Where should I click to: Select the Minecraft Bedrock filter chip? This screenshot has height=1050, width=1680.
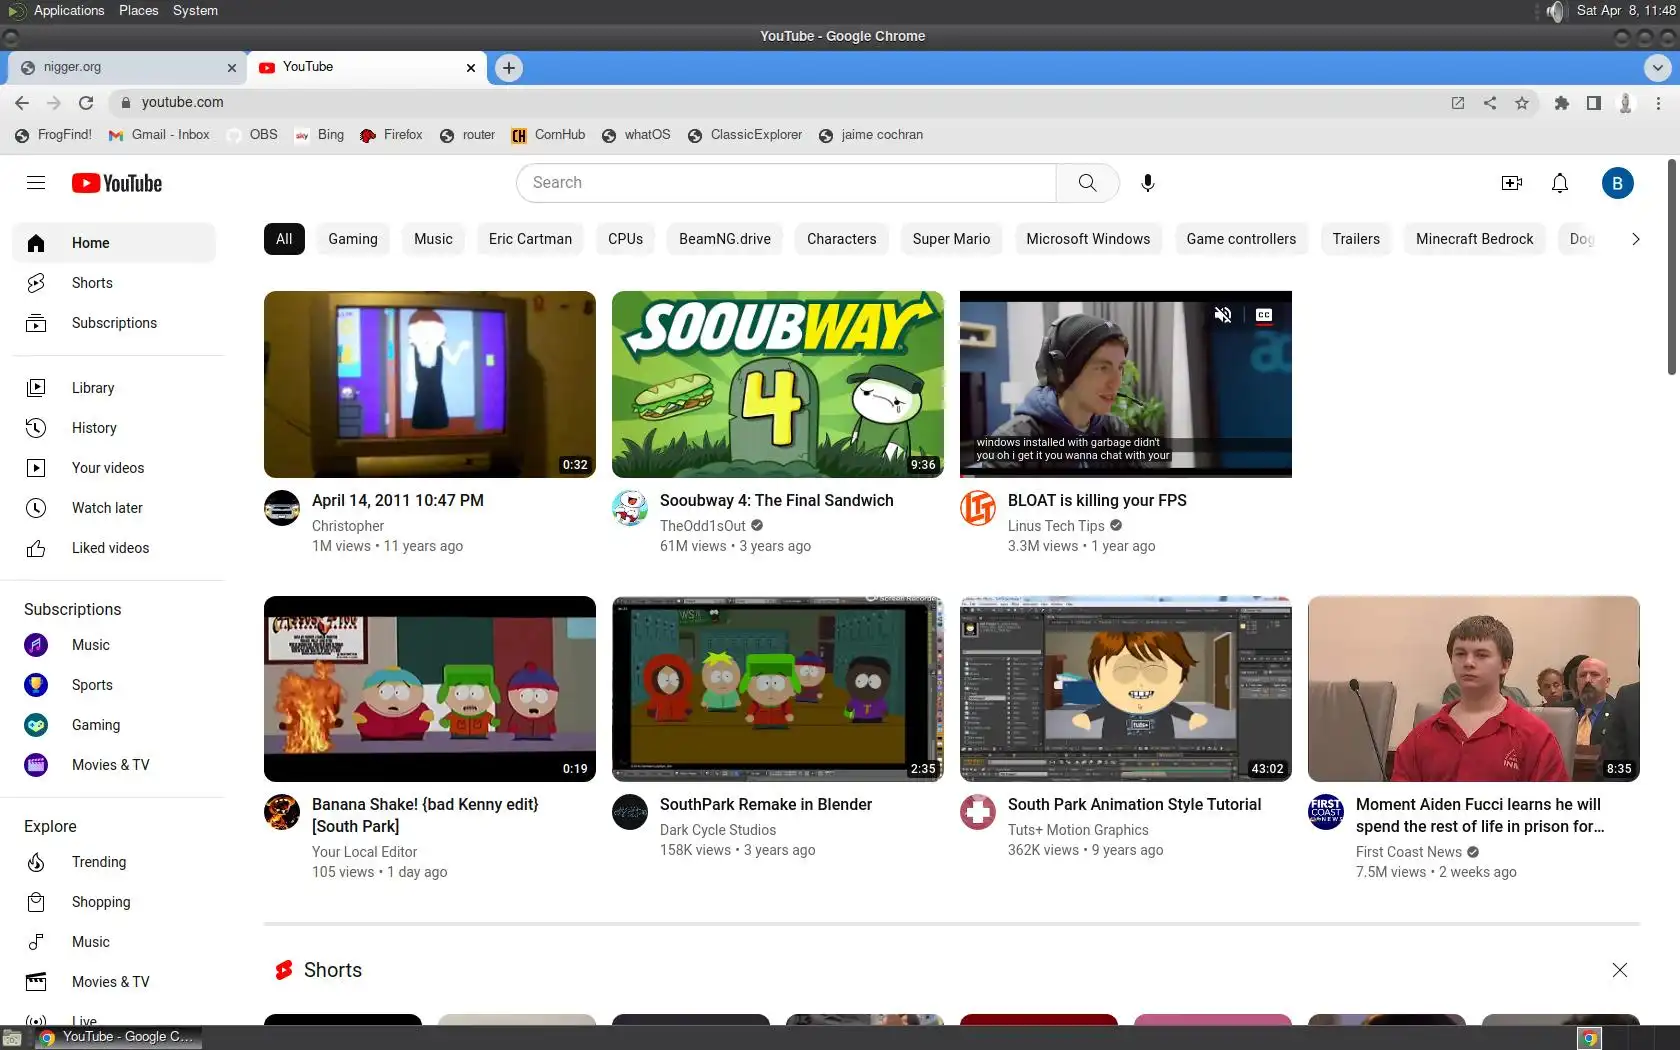1474,239
